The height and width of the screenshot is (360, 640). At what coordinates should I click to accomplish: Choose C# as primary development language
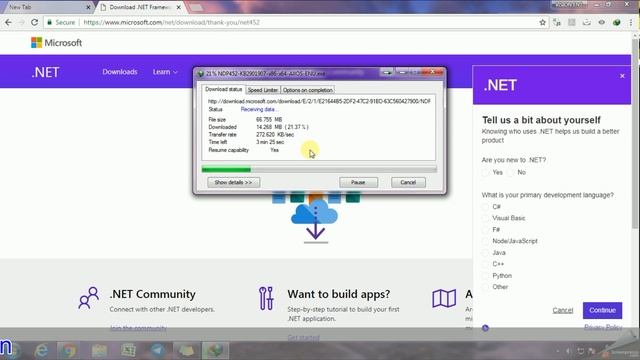[x=485, y=207]
